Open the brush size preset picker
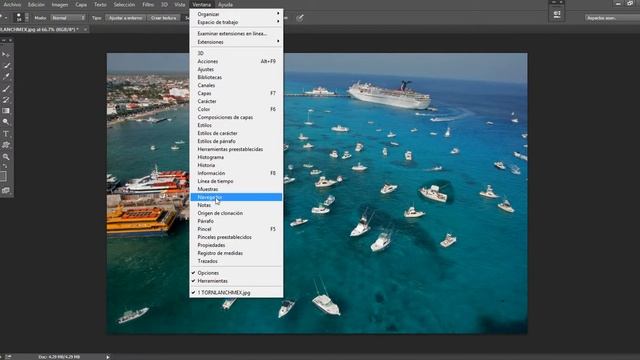640x360 pixels. click(x=21, y=18)
